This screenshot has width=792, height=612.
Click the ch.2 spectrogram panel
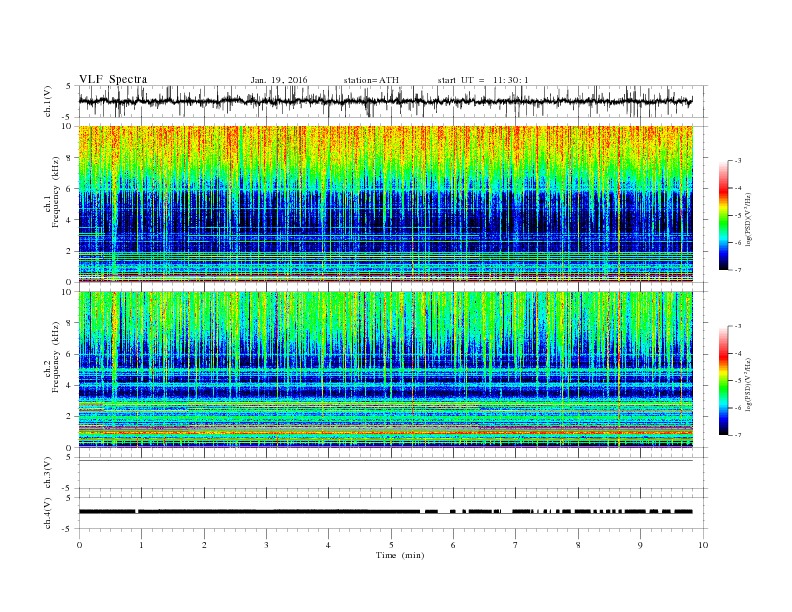[x=385, y=369]
